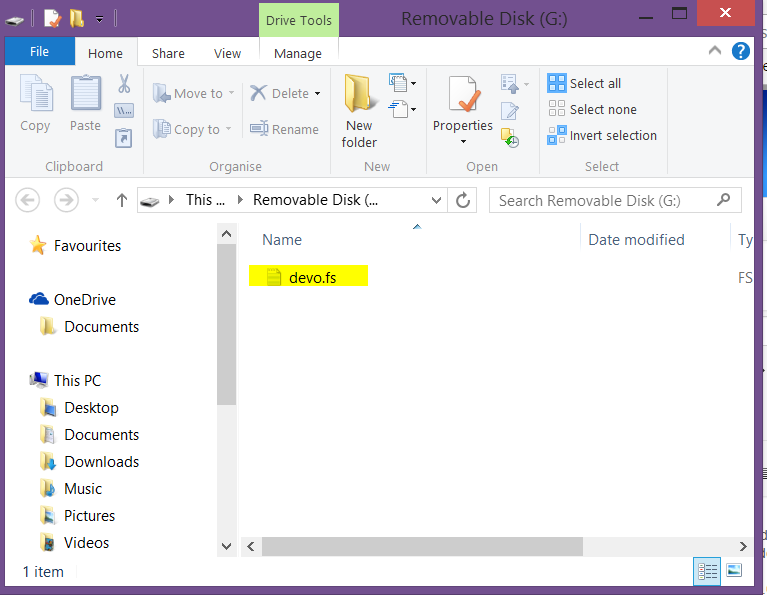Screen dimensions: 767x595
Task: Click the search Removable Disk field
Action: (x=615, y=200)
